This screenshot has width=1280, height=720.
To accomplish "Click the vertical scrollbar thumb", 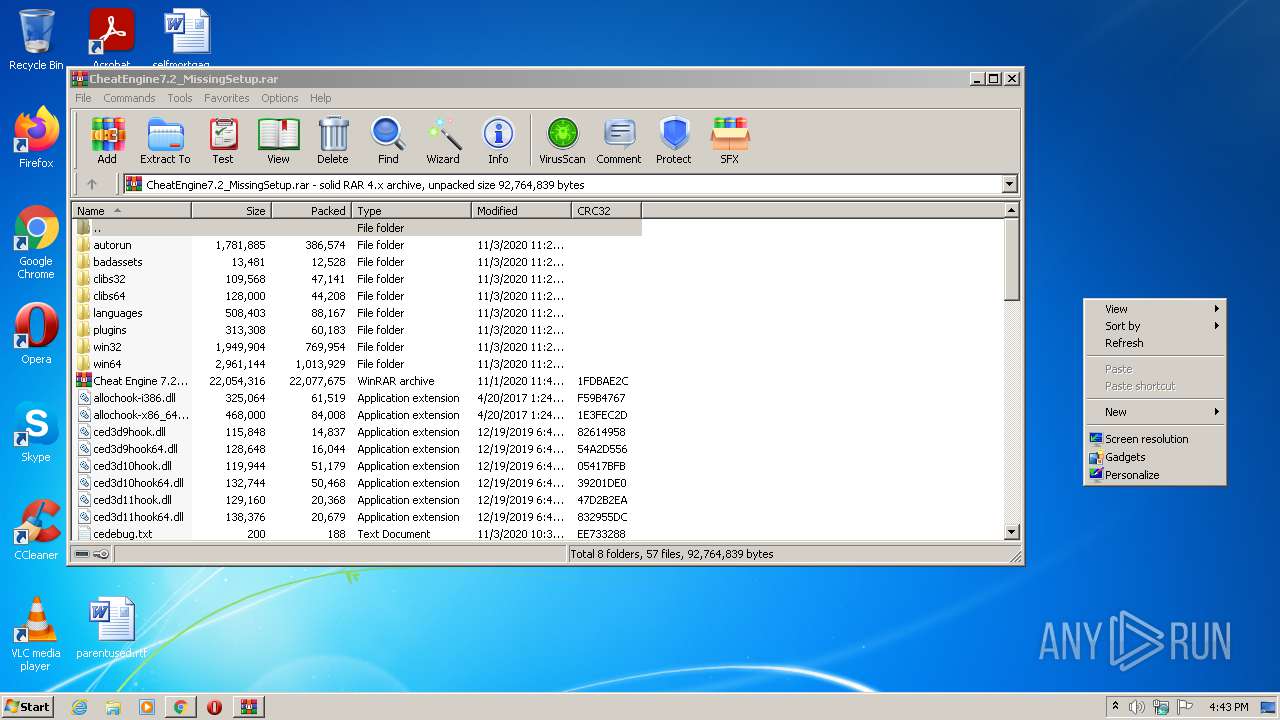I will point(1011,259).
